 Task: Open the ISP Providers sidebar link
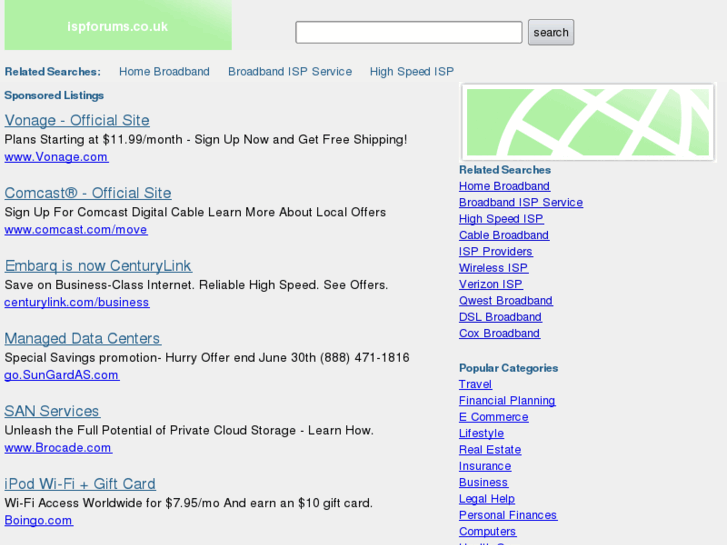pyautogui.click(x=496, y=251)
